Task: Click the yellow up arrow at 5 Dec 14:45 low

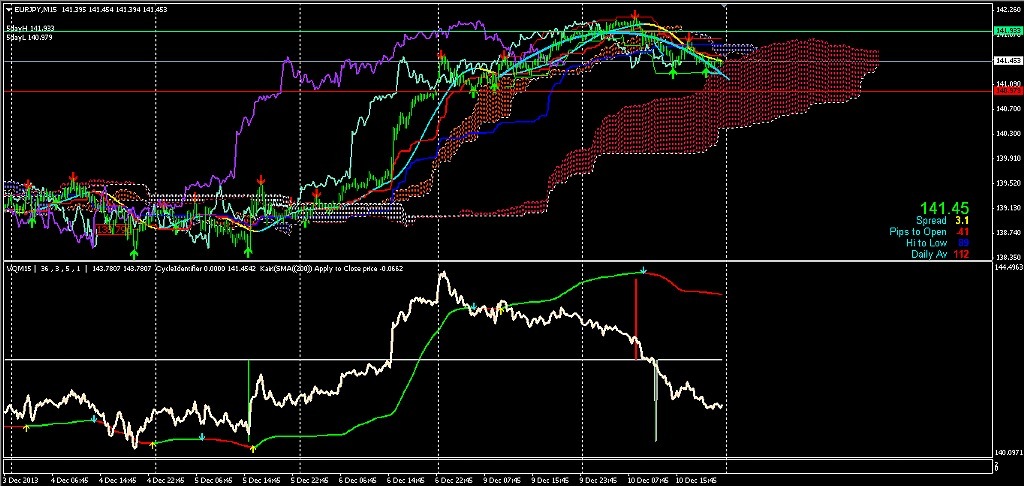Action: pos(254,448)
